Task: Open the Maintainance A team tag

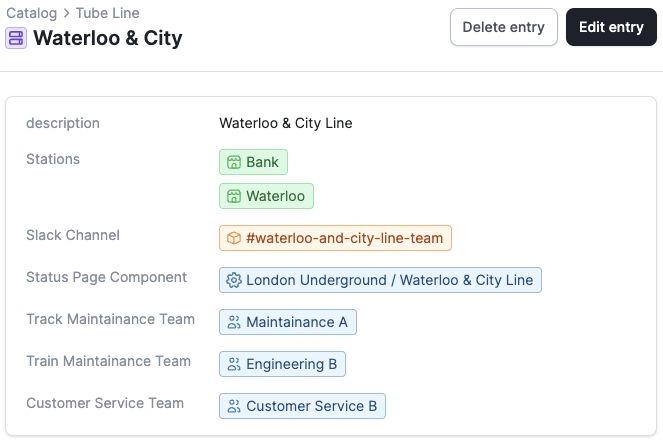Action: 296,322
